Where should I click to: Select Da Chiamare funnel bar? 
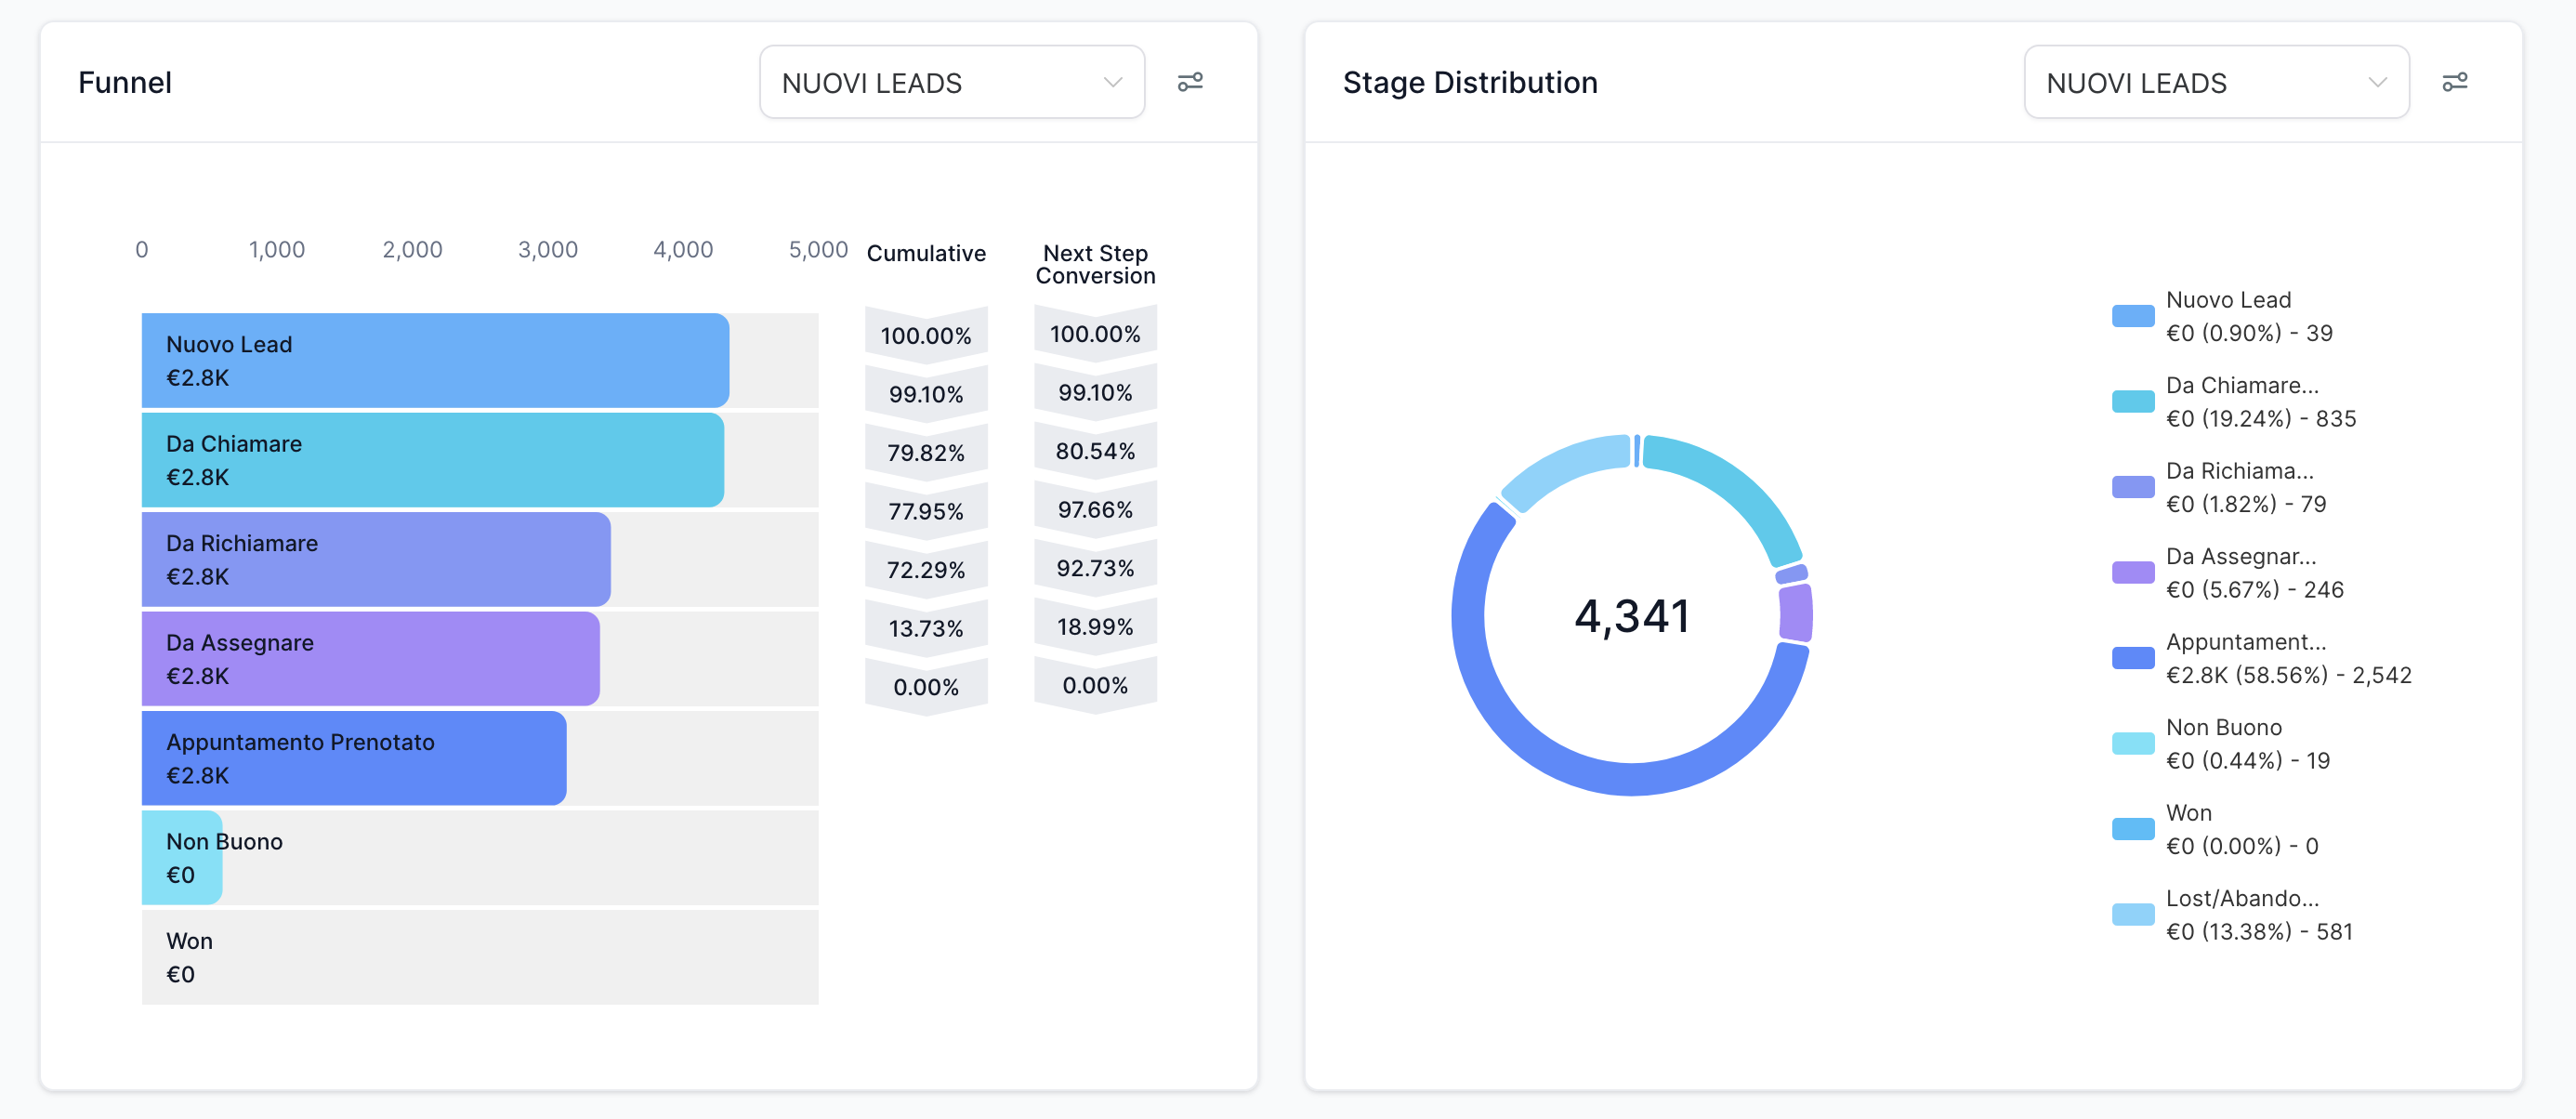(x=432, y=460)
